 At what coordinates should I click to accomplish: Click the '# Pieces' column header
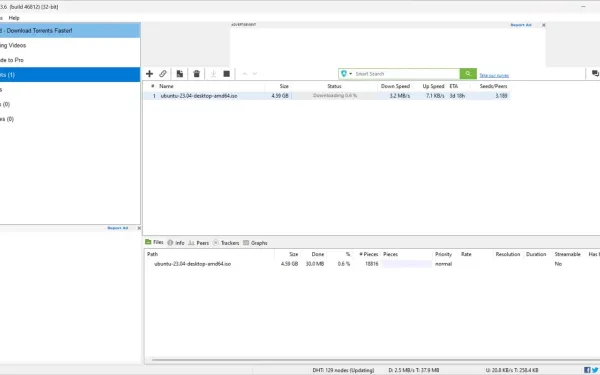368,254
